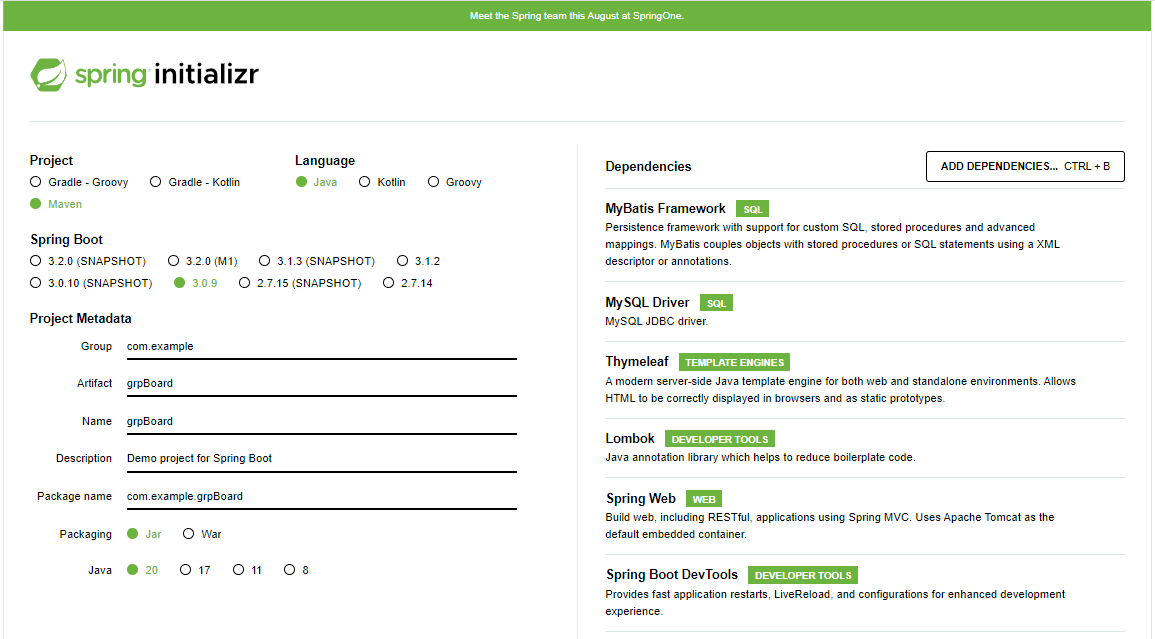Select Java version 17
The width and height of the screenshot is (1155, 639).
pyautogui.click(x=195, y=570)
